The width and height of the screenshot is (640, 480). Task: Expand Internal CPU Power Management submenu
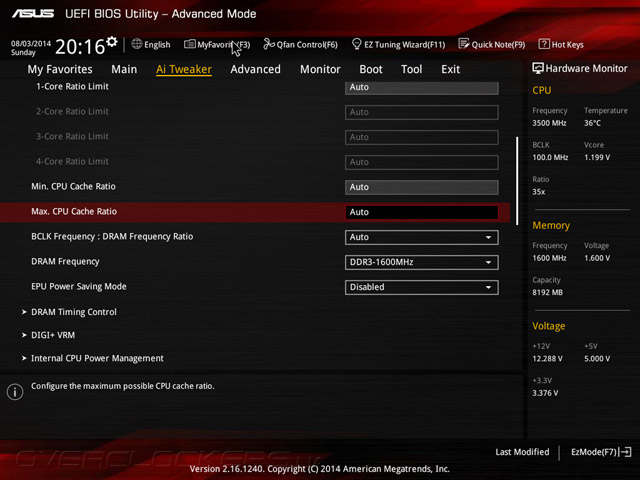[x=97, y=358]
